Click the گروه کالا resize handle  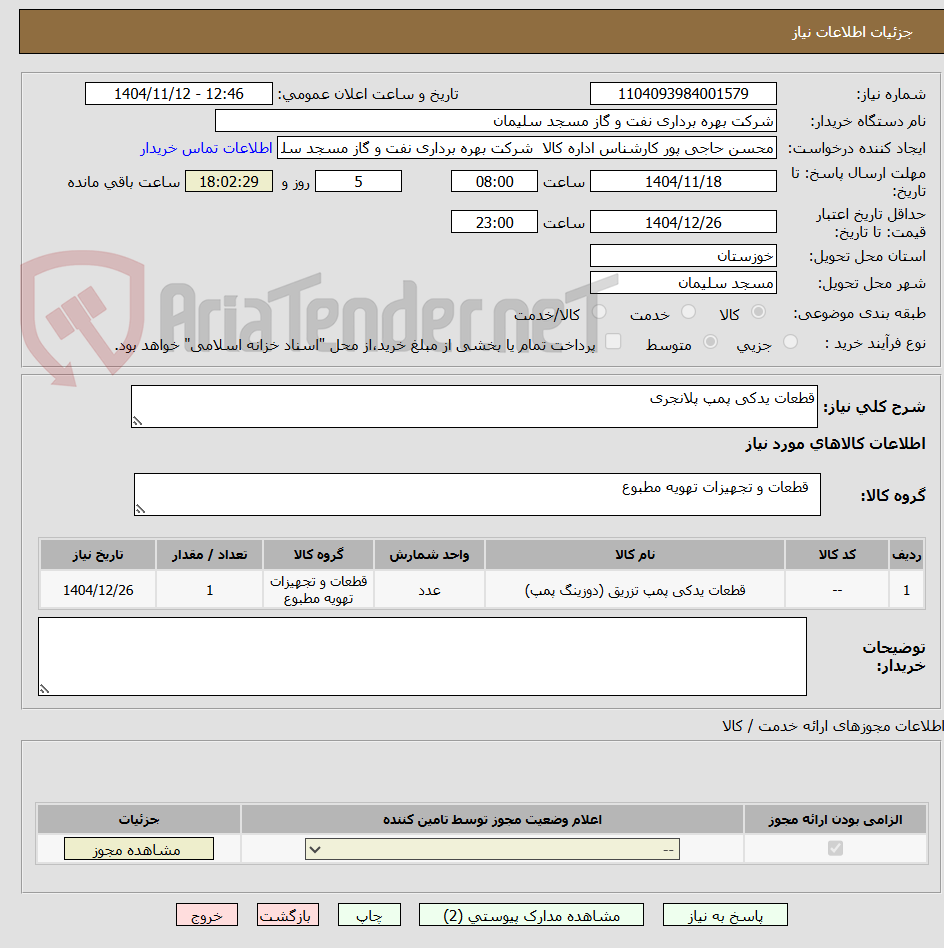point(140,510)
